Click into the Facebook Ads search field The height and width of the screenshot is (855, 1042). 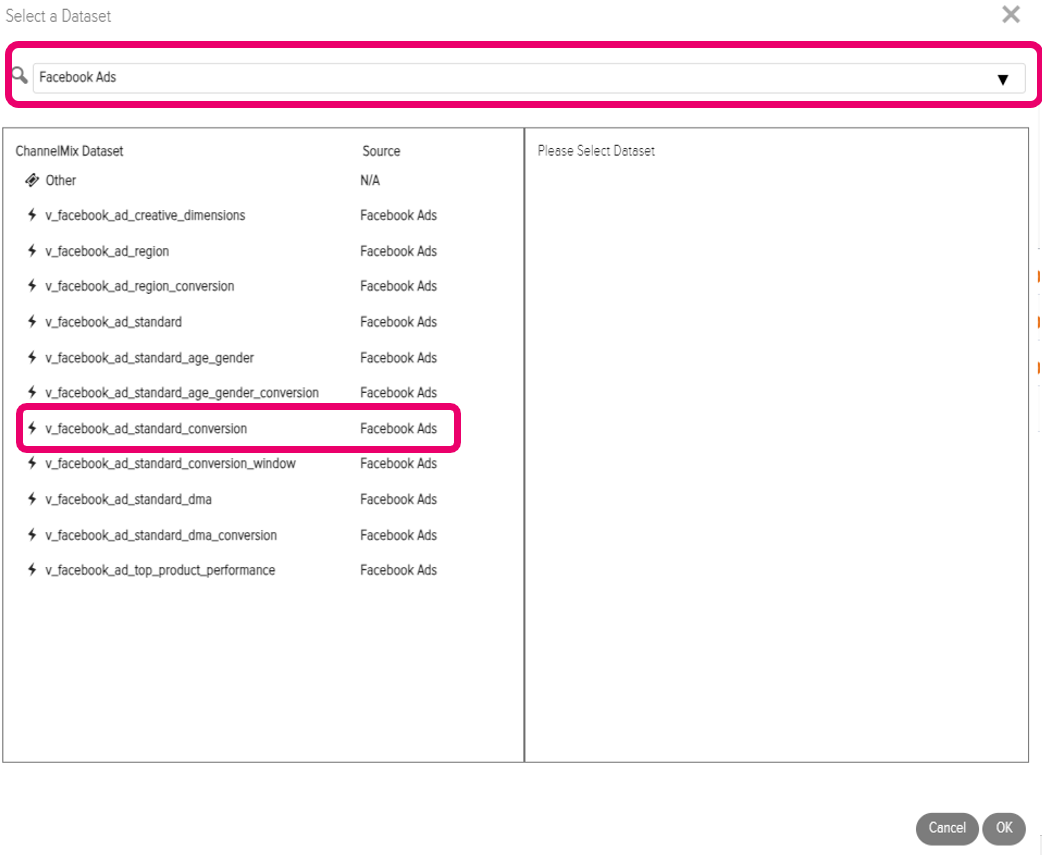tap(528, 78)
